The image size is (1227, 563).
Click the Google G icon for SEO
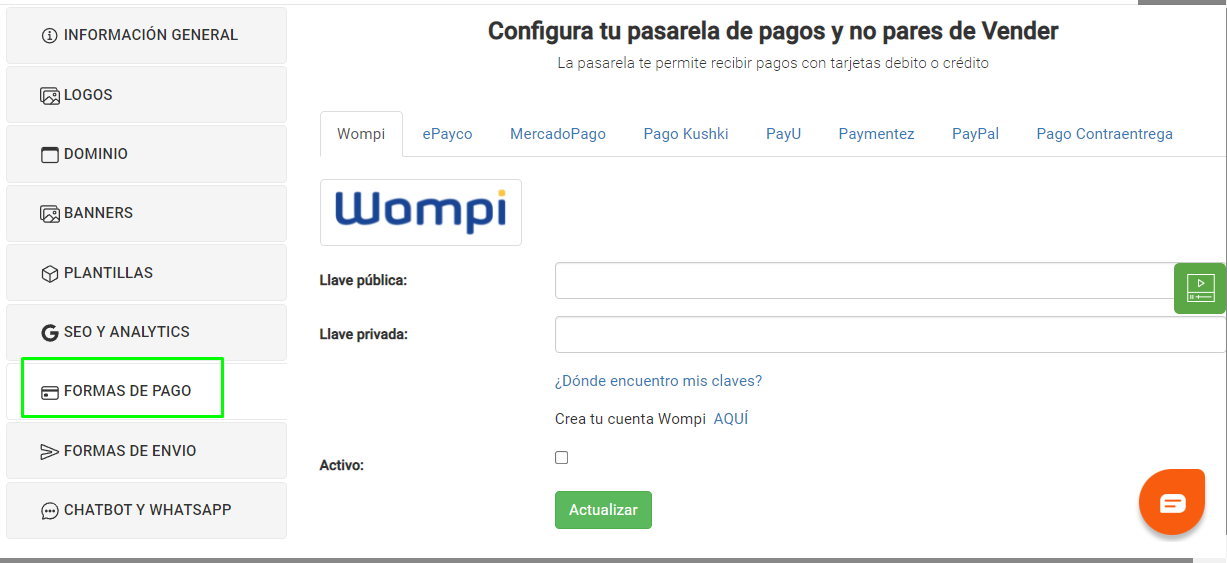pos(50,333)
